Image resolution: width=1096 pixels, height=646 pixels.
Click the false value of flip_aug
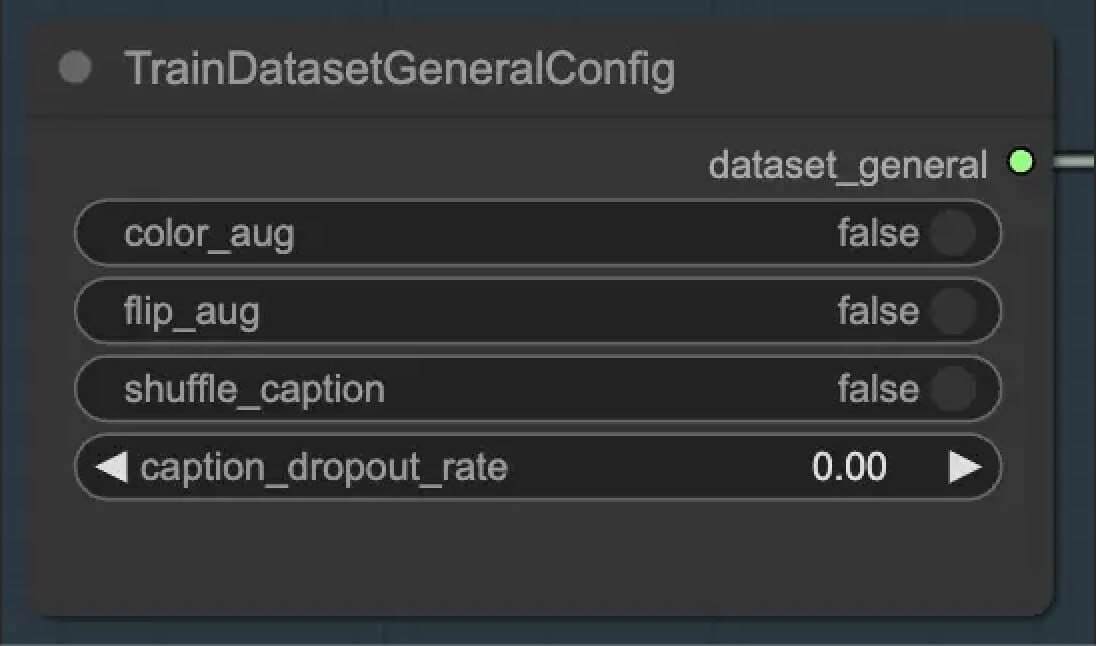877,311
